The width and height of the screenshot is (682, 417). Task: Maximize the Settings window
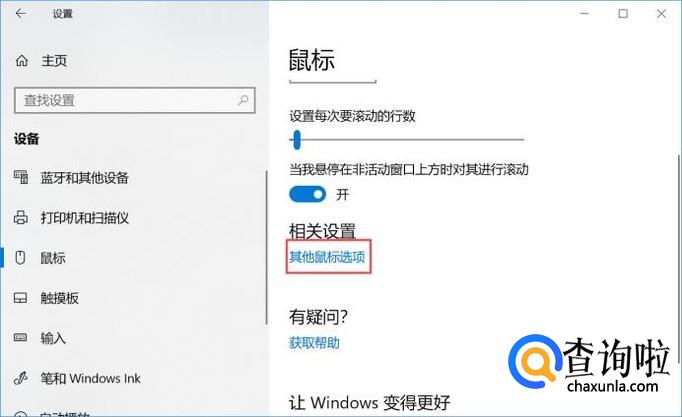tap(623, 14)
